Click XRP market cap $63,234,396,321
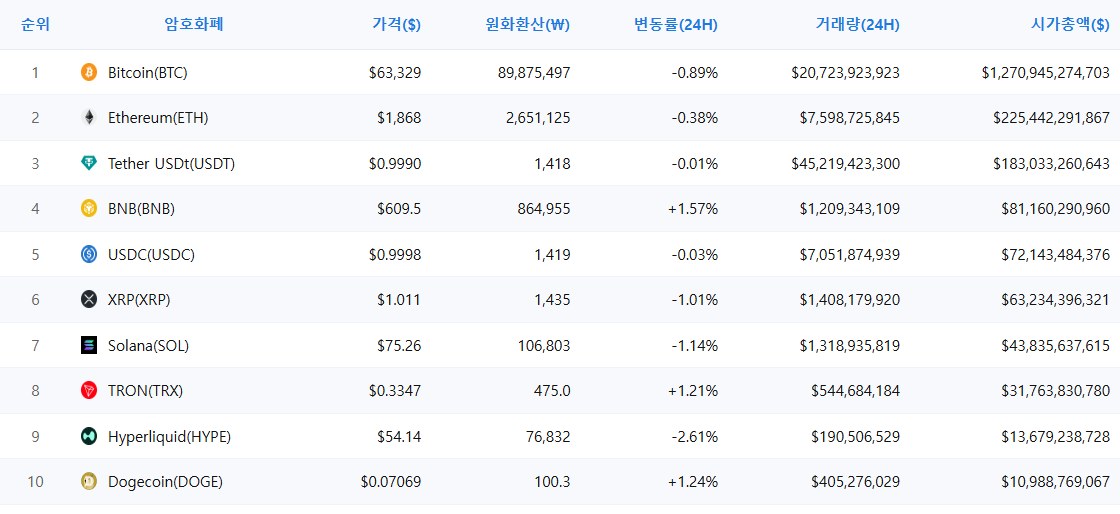The height and width of the screenshot is (514, 1120). pos(1056,300)
